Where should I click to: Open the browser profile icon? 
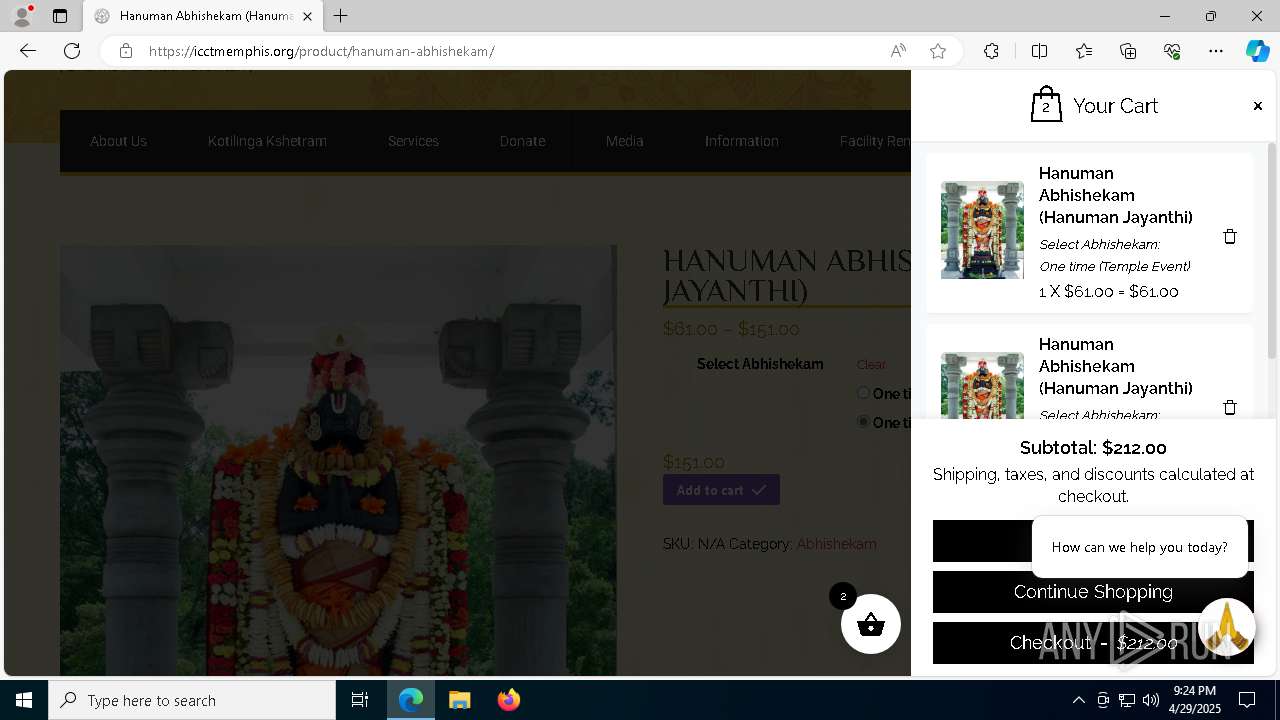pos(21,16)
